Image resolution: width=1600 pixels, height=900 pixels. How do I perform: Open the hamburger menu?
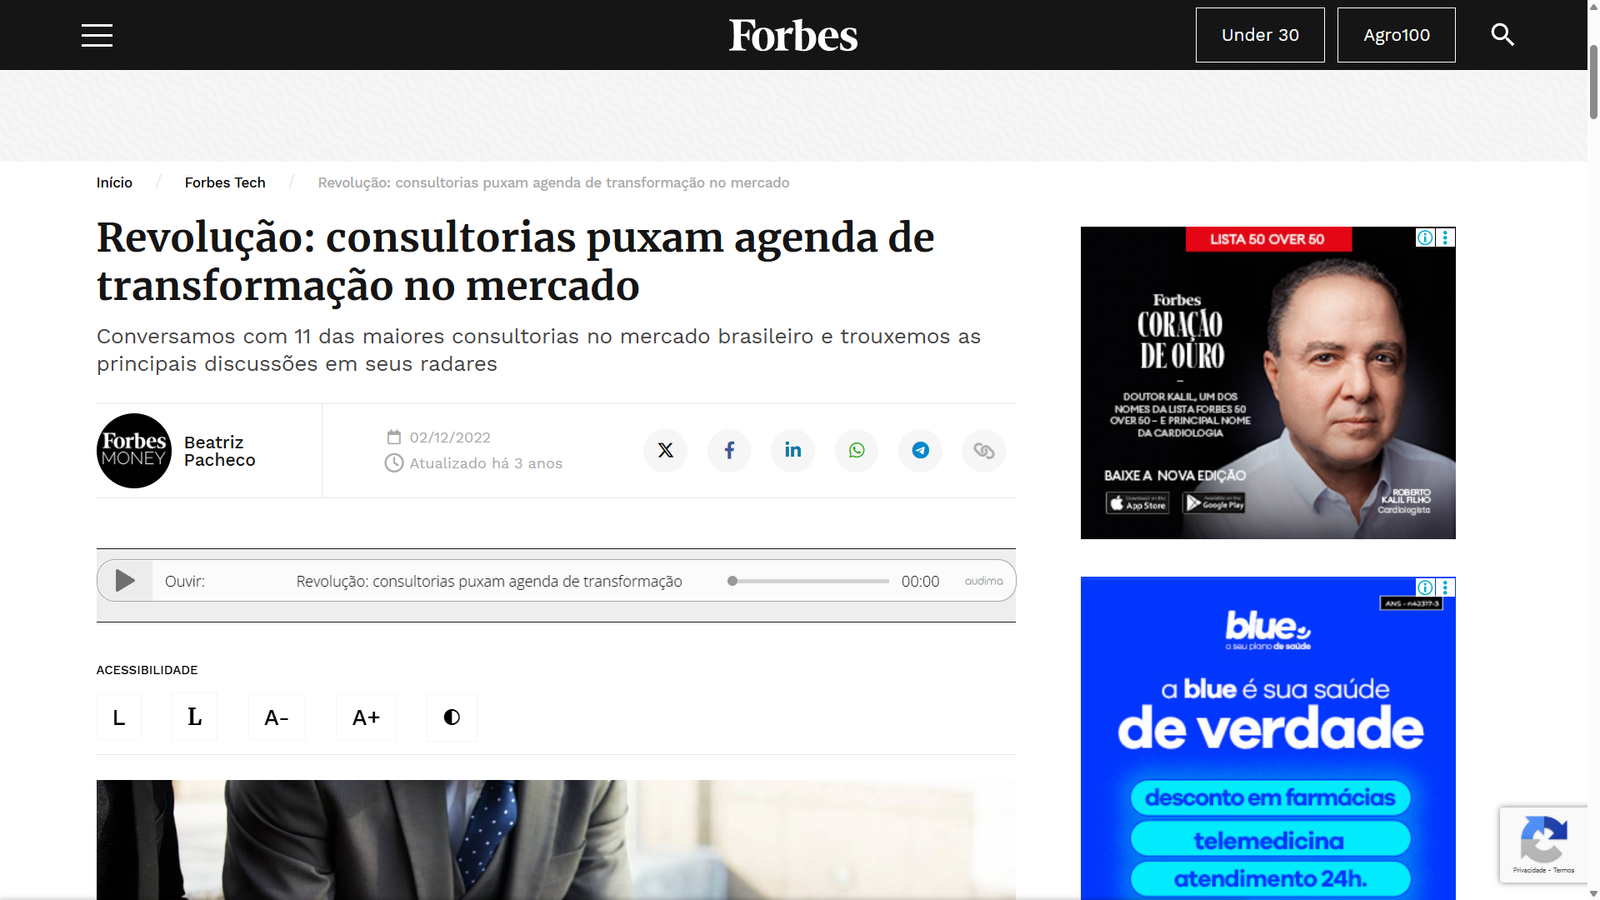[97, 35]
